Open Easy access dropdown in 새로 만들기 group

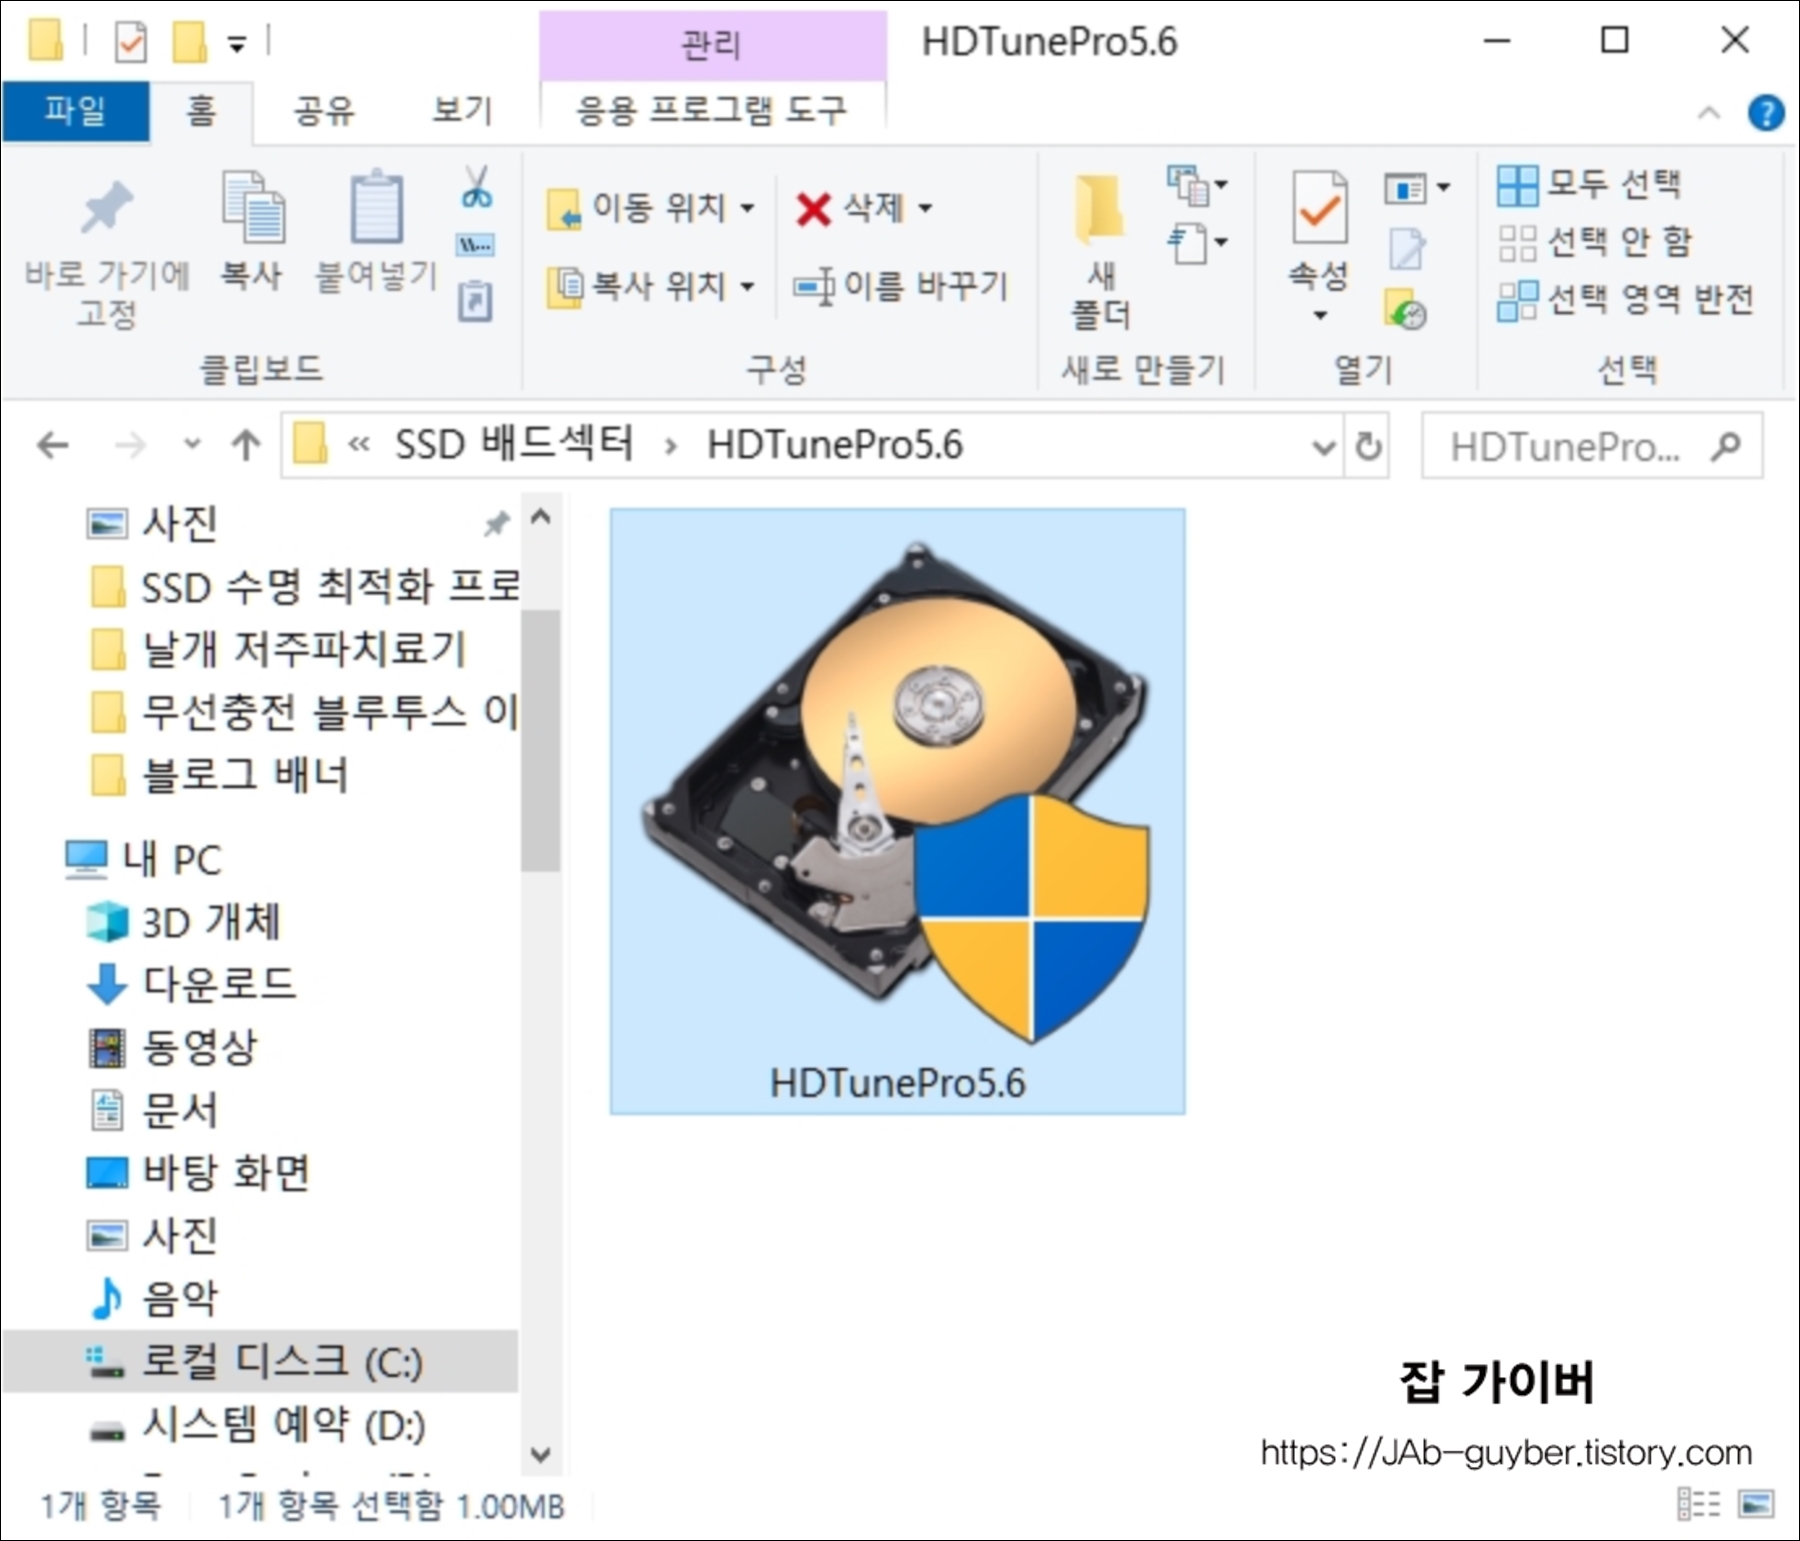click(x=1198, y=243)
